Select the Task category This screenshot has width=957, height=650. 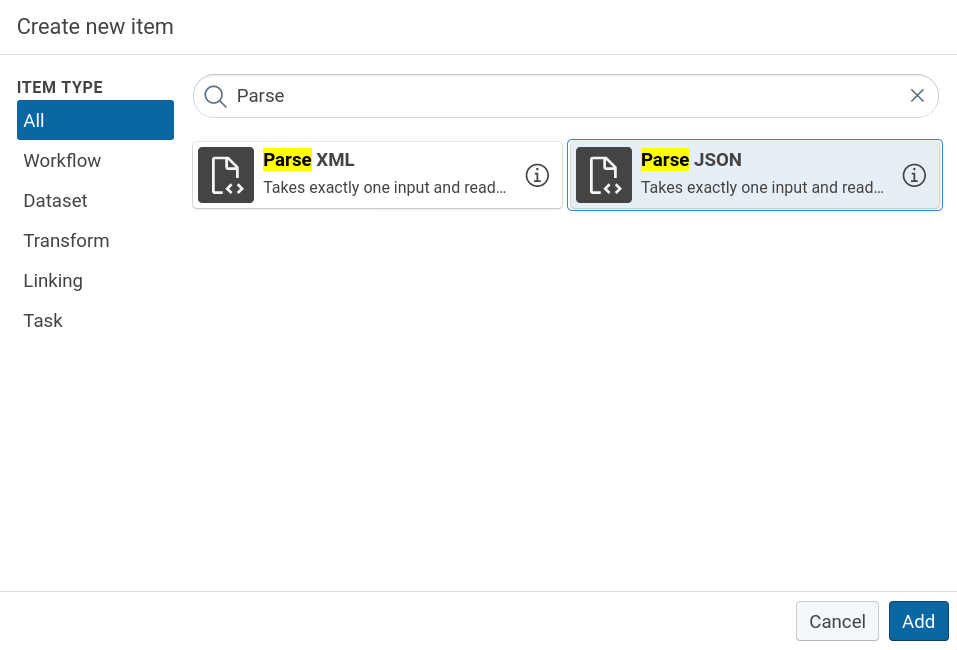pos(43,320)
